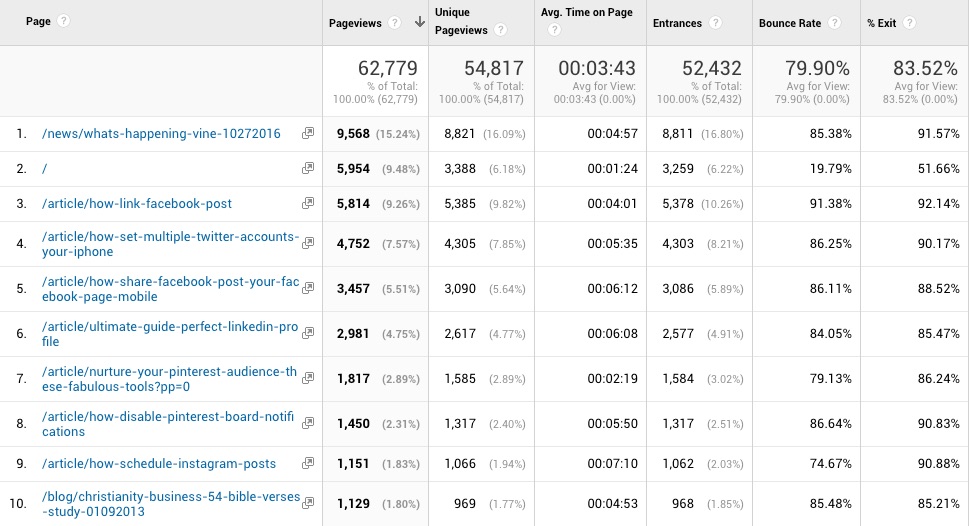This screenshot has height=526, width=969.
Task: Click the open-page icon for the multiple Twitter accounts article
Action: point(308,244)
